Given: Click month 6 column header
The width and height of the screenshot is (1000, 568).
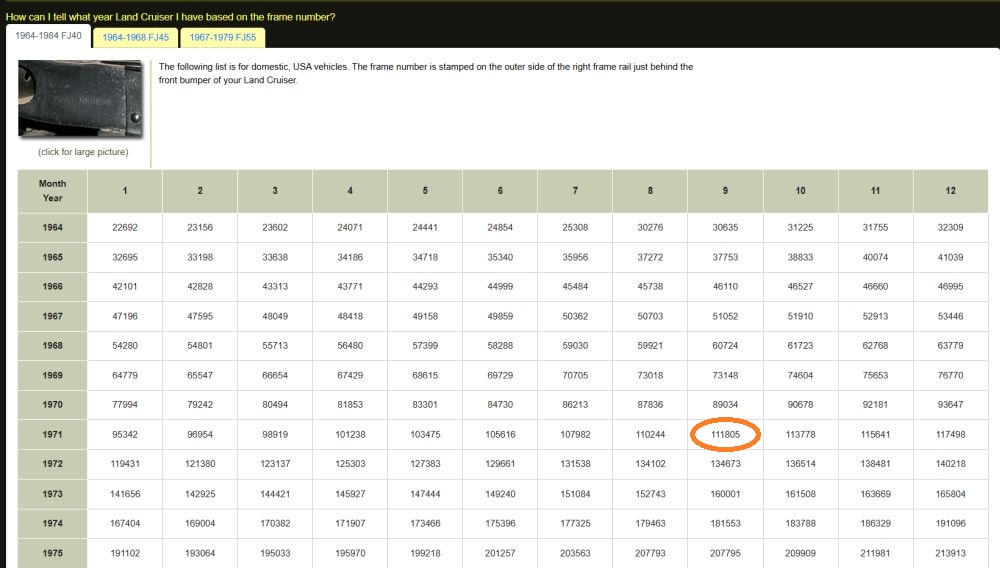Looking at the screenshot, I should 500,191.
